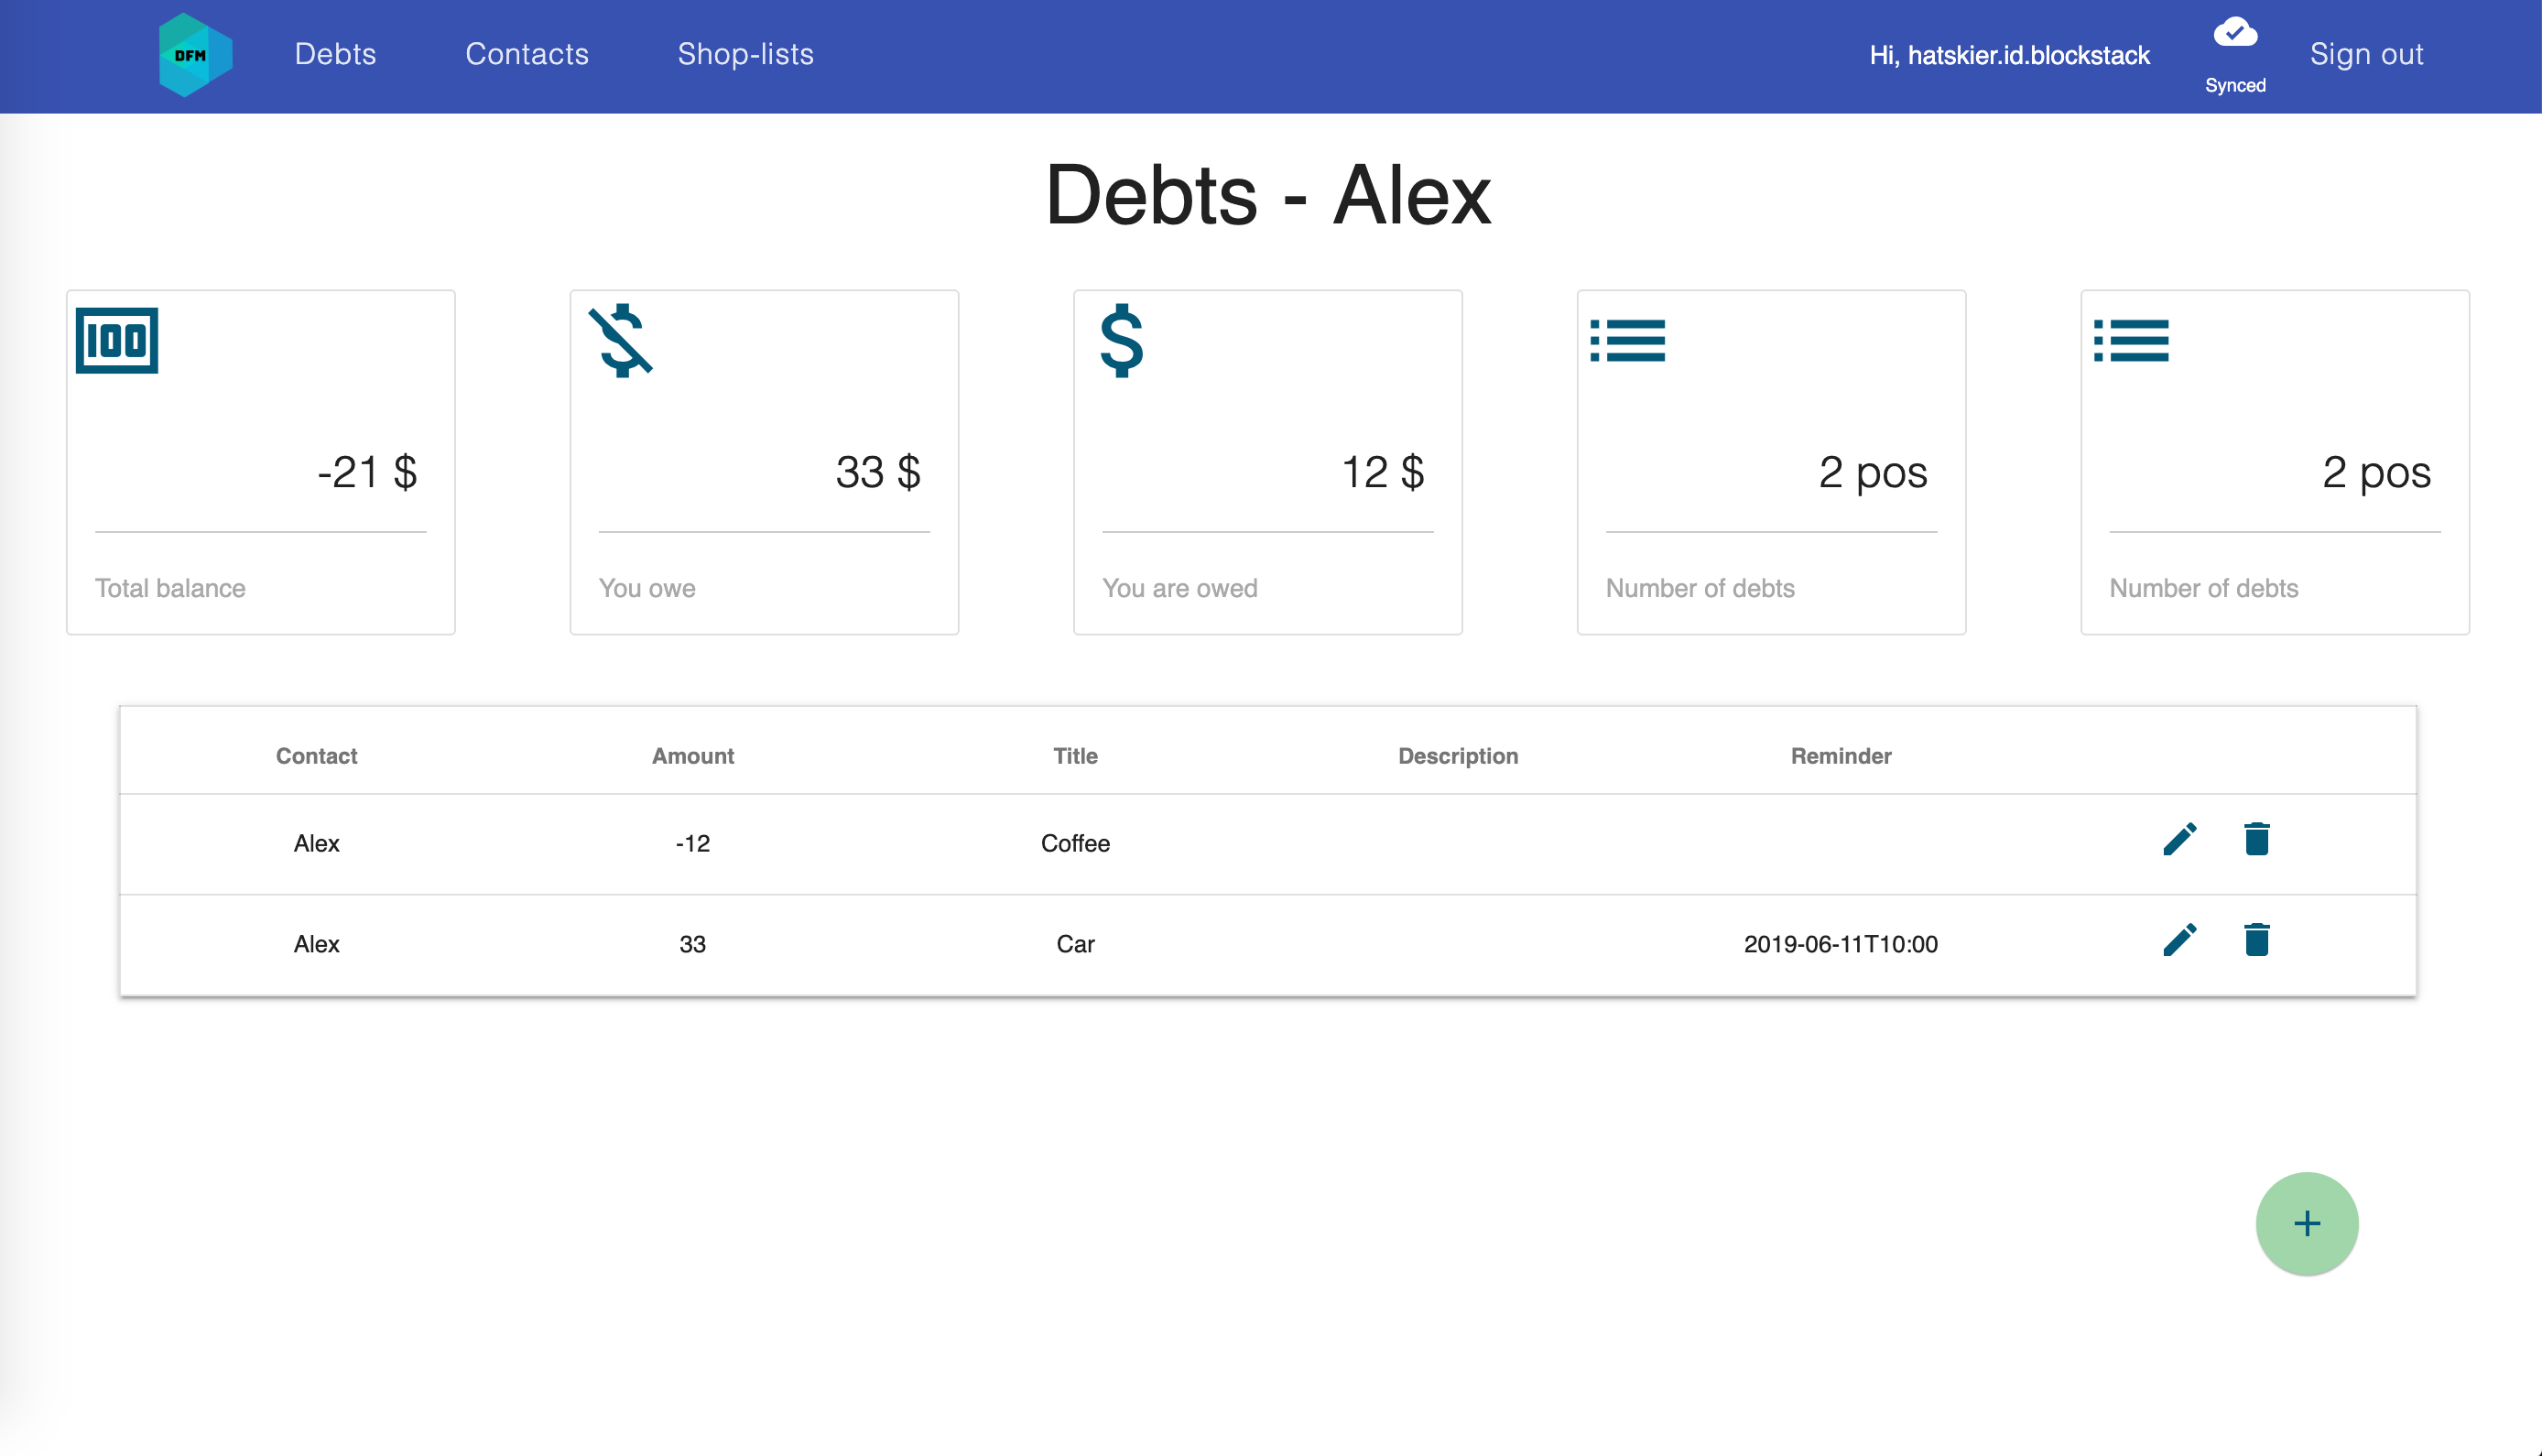
Task: Click the hatskier.id.blockstack greeting
Action: pos(2009,55)
